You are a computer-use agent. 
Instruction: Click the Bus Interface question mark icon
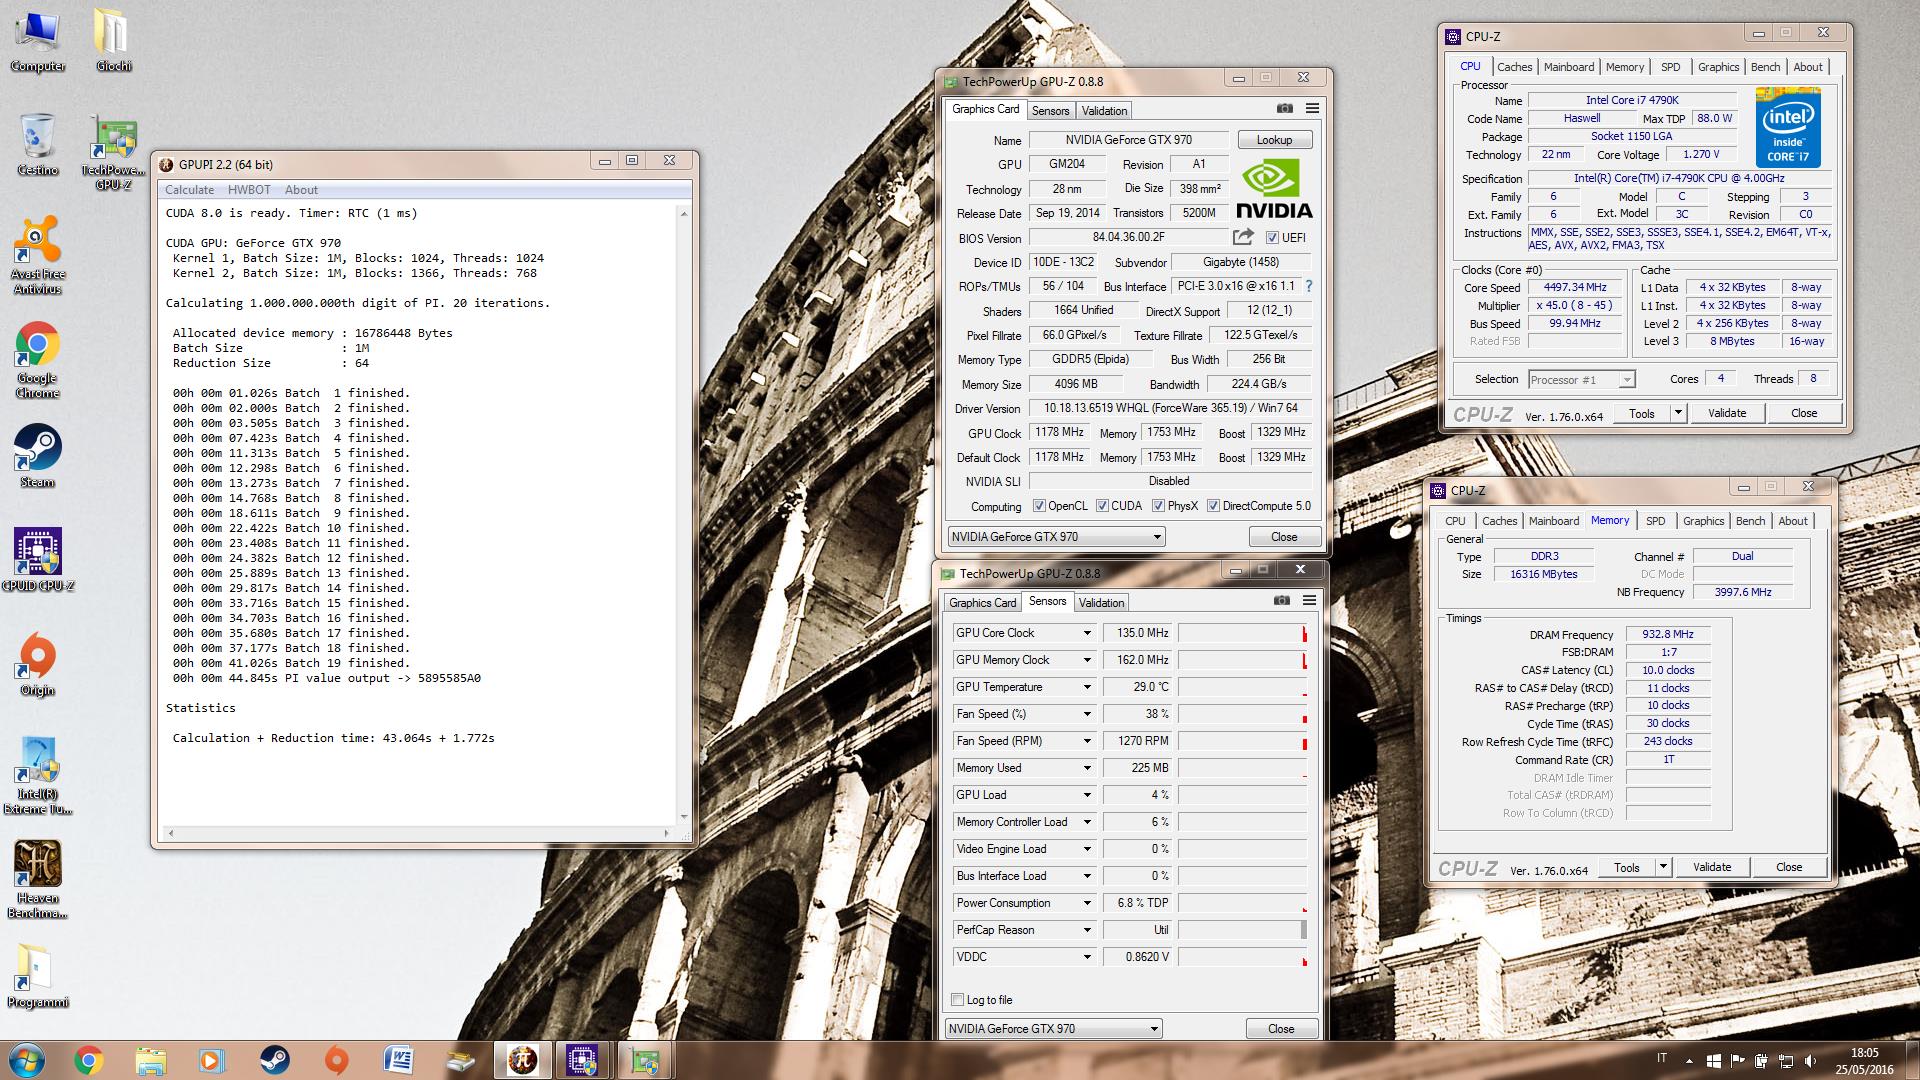coord(1309,286)
